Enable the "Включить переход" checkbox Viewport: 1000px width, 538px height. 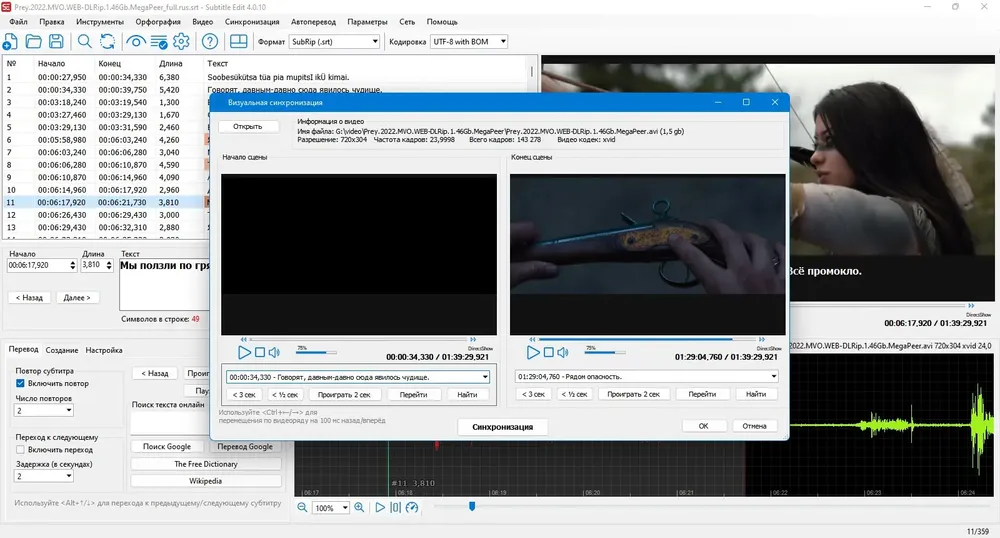20,449
